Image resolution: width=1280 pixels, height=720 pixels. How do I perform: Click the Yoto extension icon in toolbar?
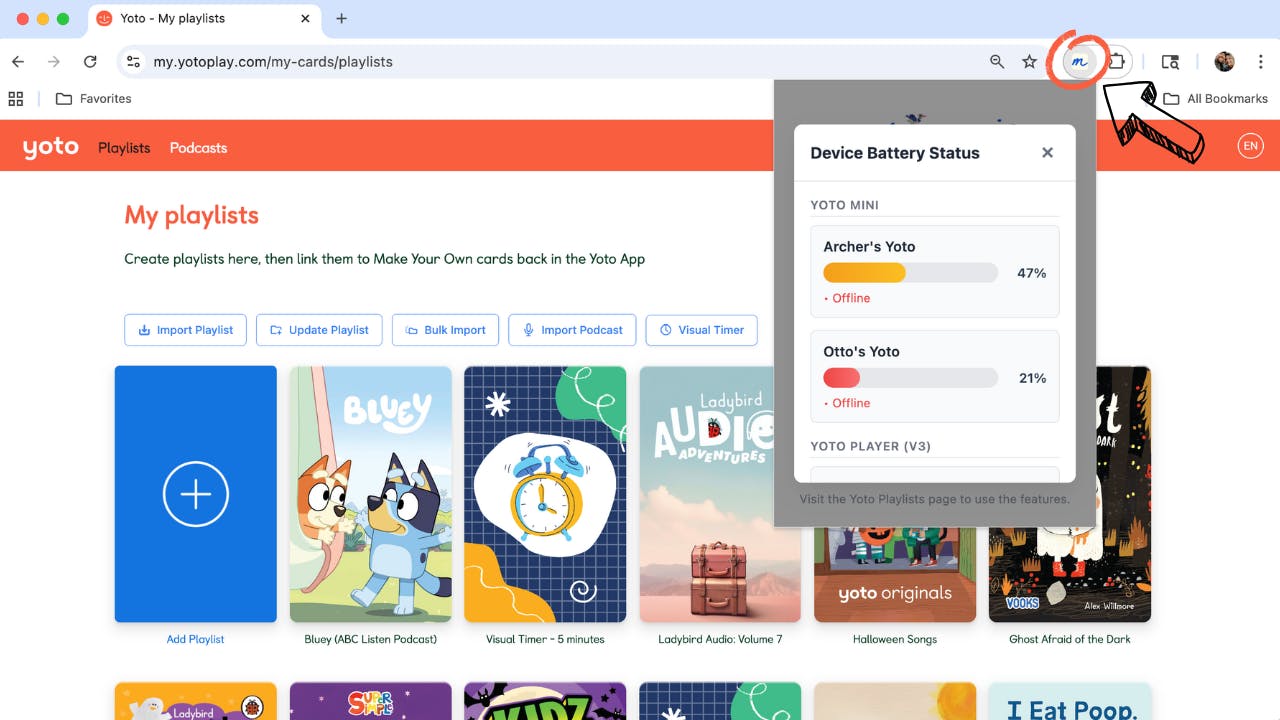tap(1078, 62)
